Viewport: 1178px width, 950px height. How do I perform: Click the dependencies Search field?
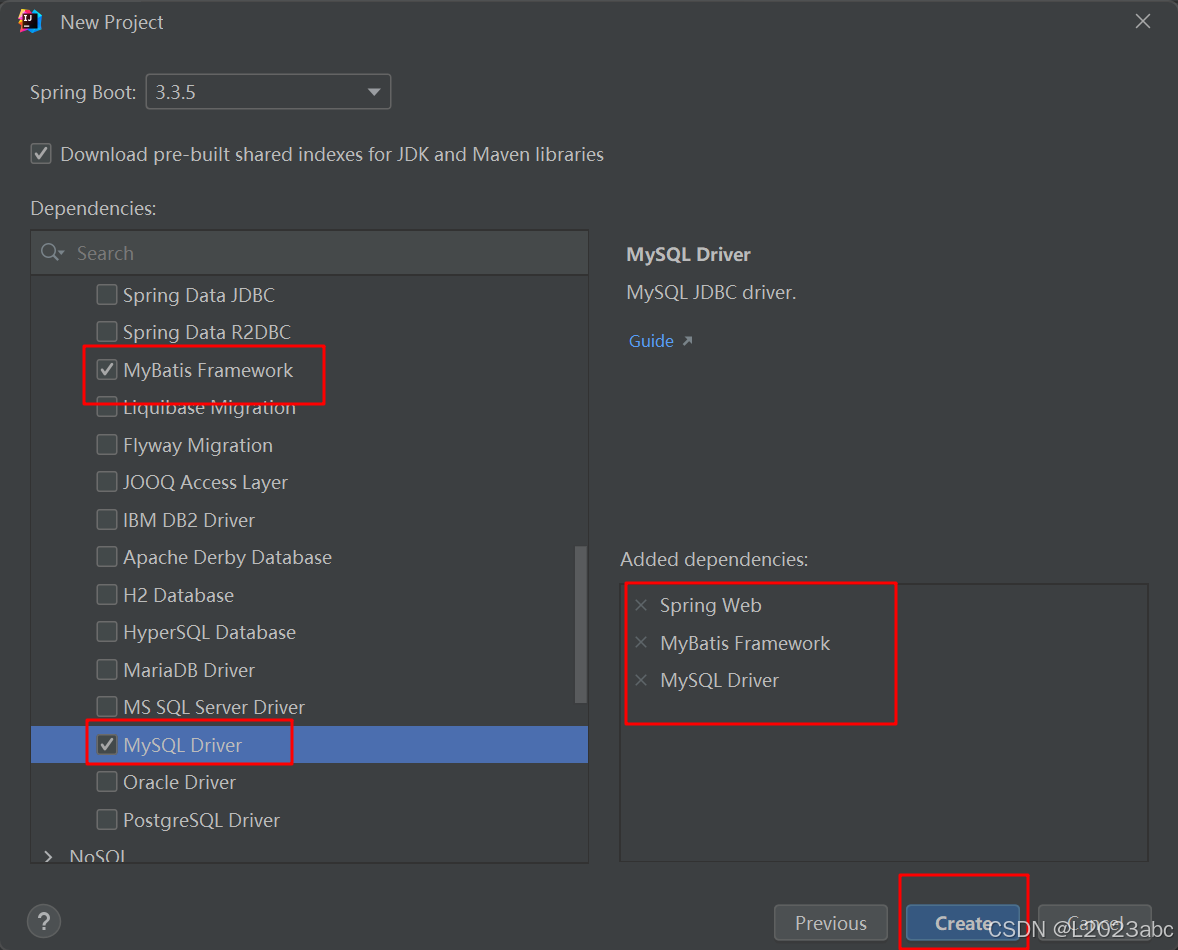click(310, 253)
